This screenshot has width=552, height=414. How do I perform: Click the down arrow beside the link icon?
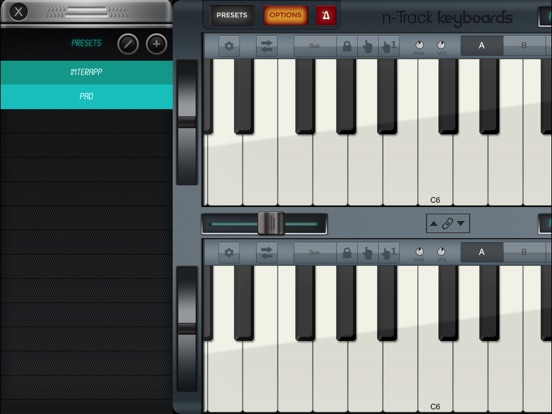(461, 224)
